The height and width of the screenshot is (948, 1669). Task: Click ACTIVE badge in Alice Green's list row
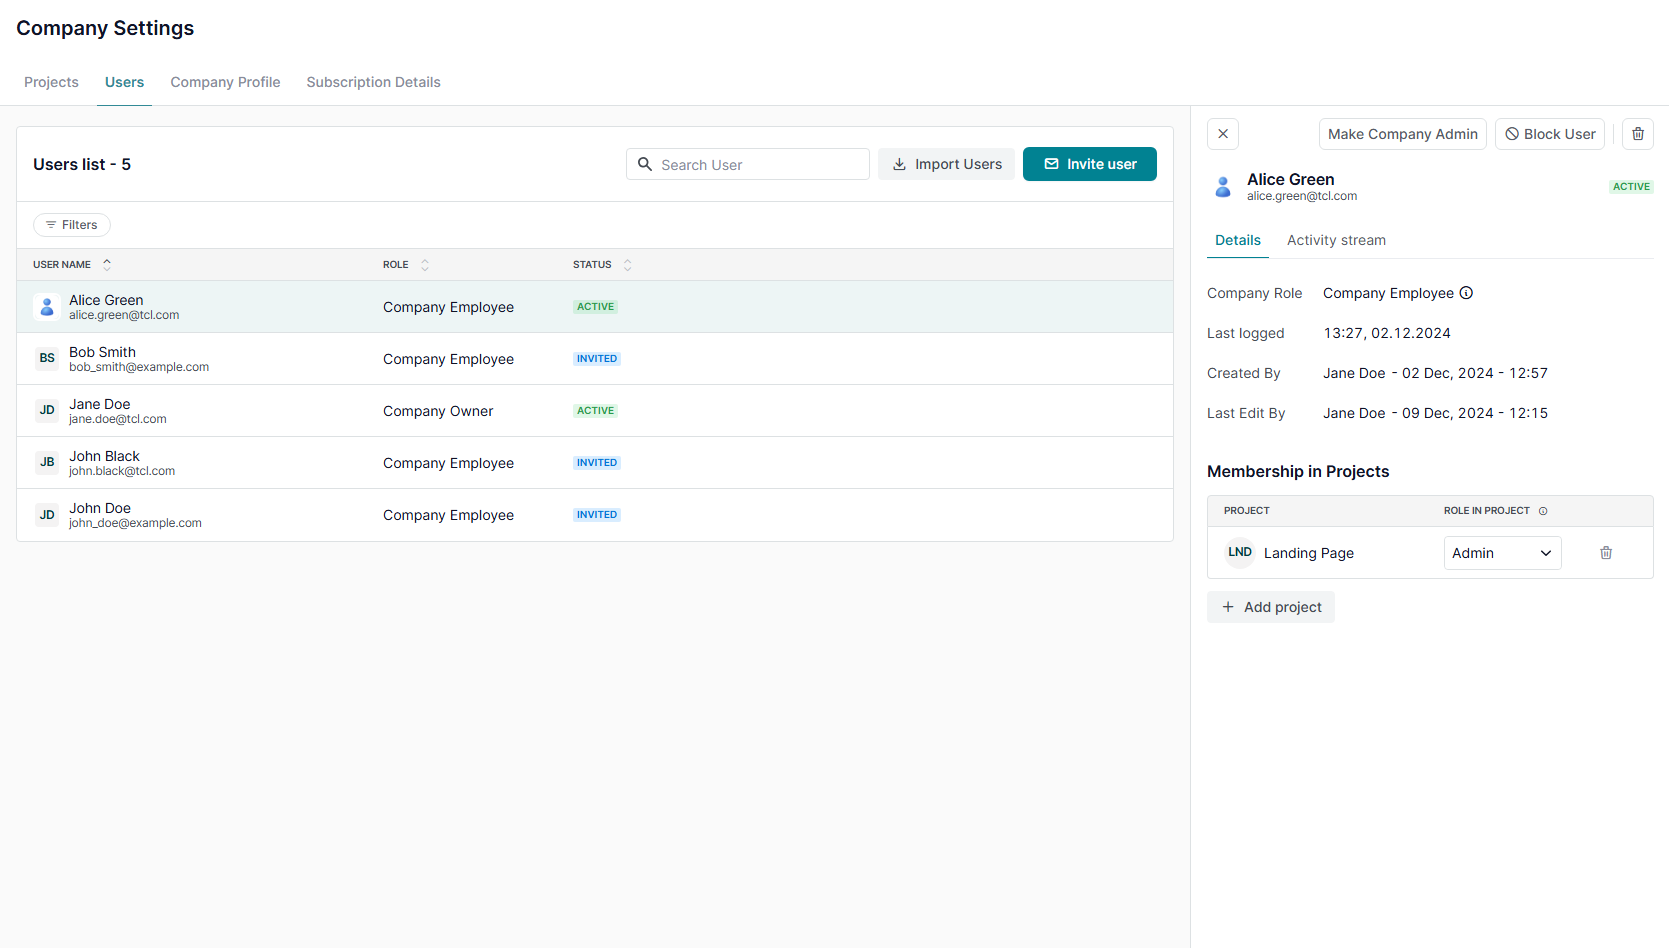[595, 307]
